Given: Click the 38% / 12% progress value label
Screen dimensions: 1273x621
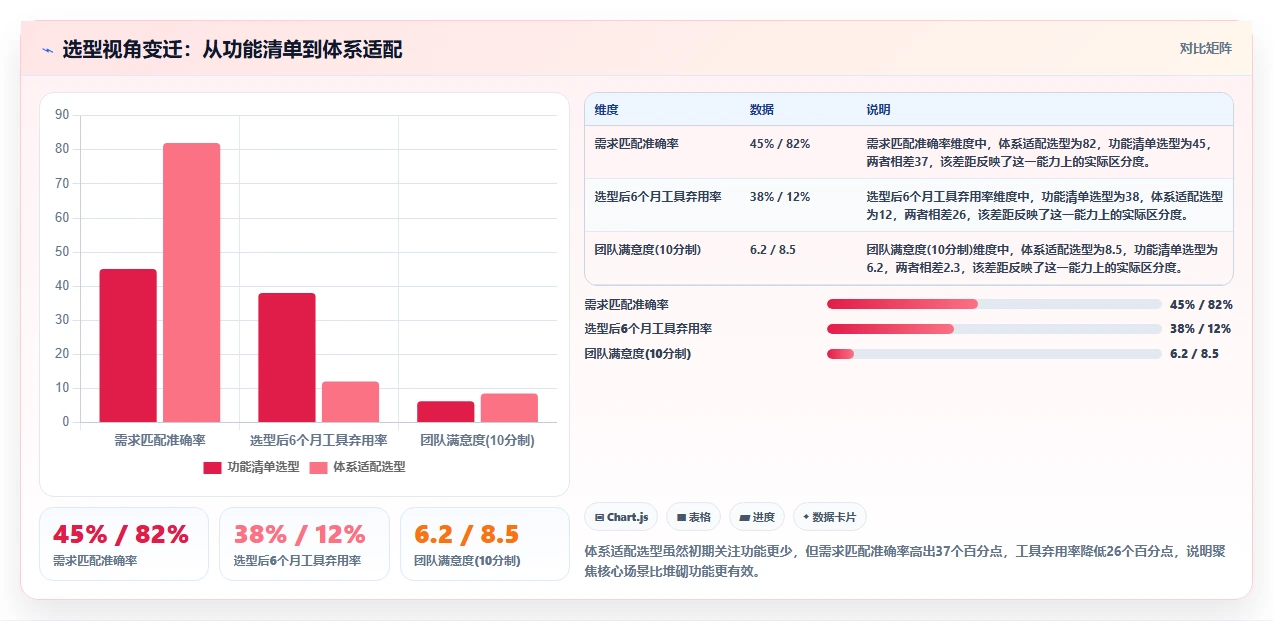Looking at the screenshot, I should [1200, 329].
